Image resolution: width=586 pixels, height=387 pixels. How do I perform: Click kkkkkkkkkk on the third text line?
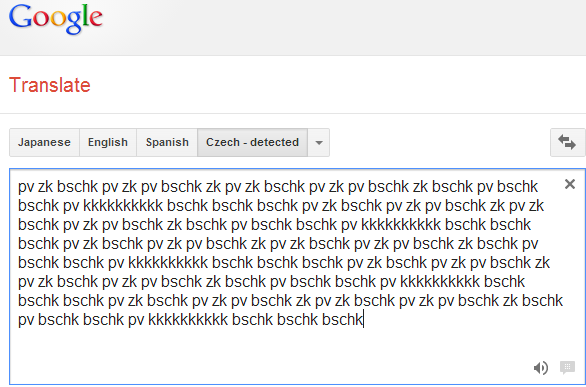[401, 225]
